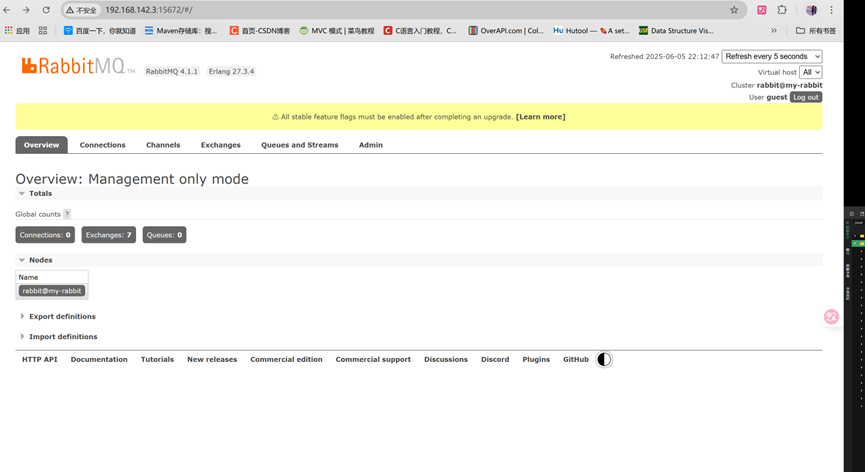Viewport: 865px width, 472px height.
Task: Click the Learn more link
Action: point(541,117)
